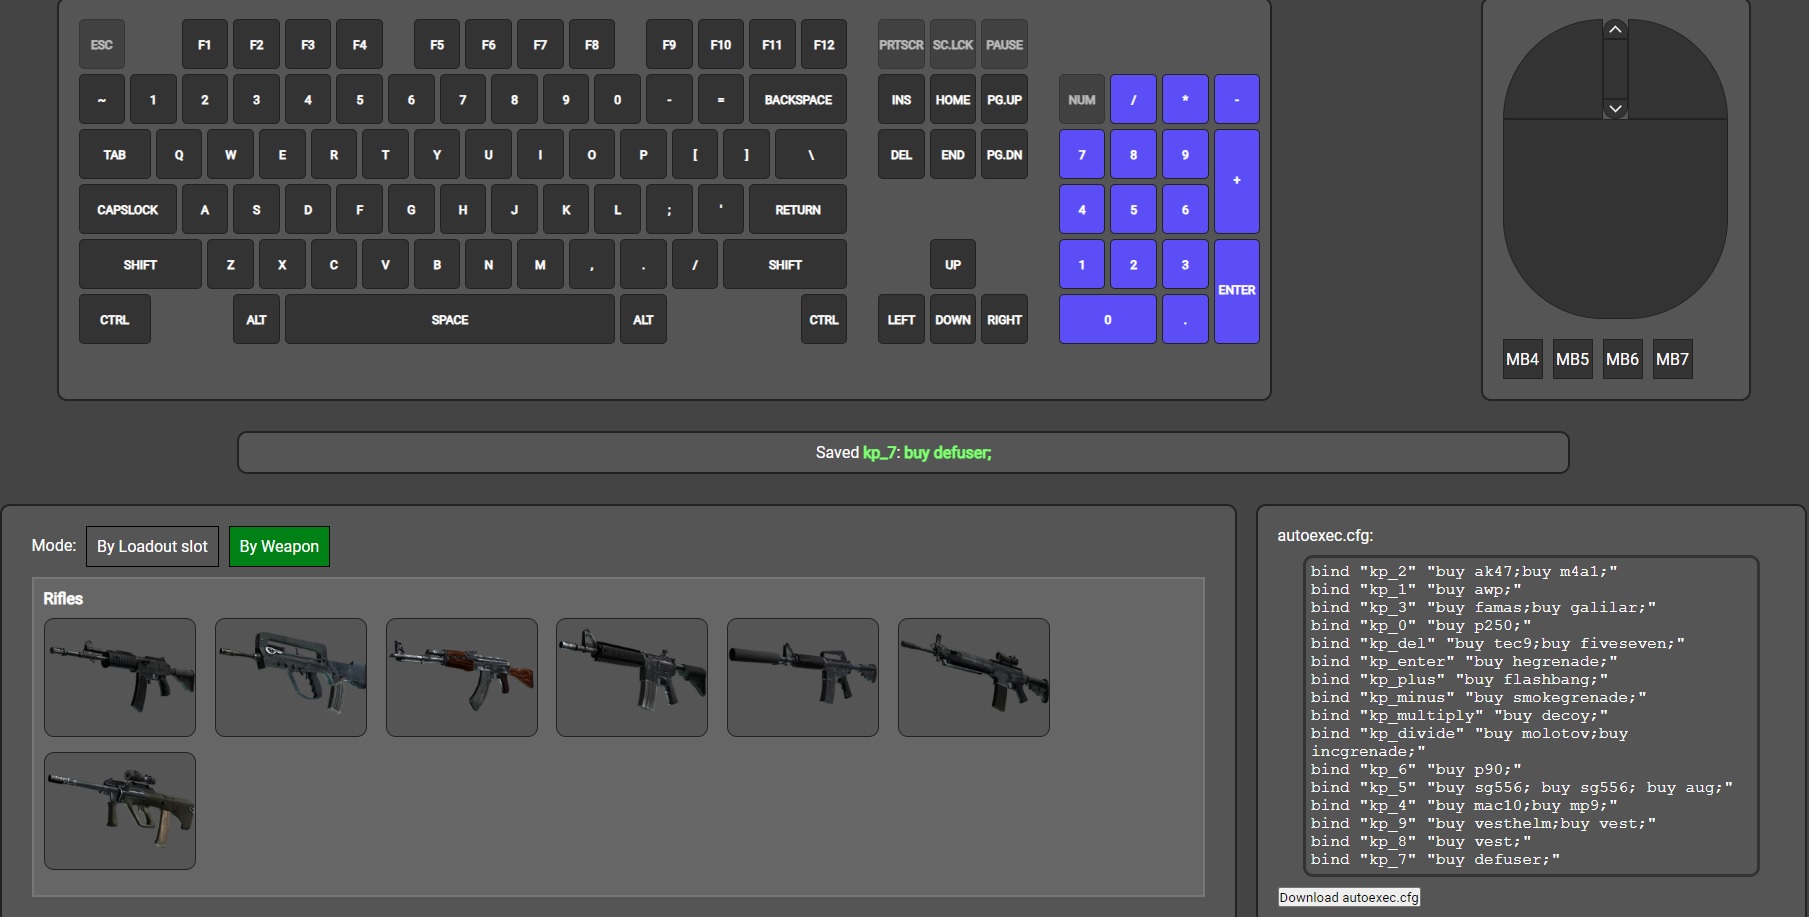Select numpad 4 key
Screen dimensions: 1809x917
pyautogui.click(x=1082, y=210)
